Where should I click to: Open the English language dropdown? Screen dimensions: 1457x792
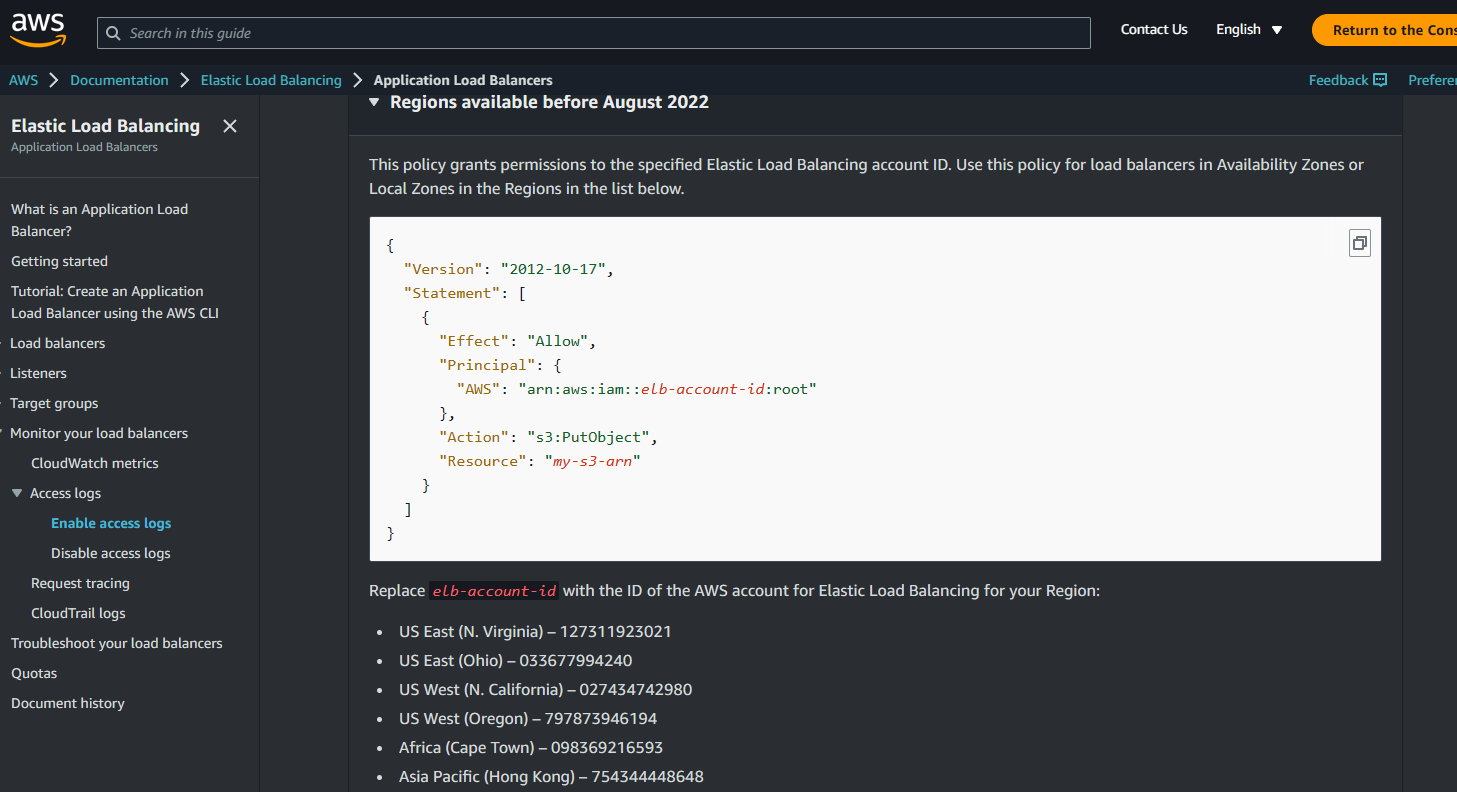click(x=1247, y=29)
